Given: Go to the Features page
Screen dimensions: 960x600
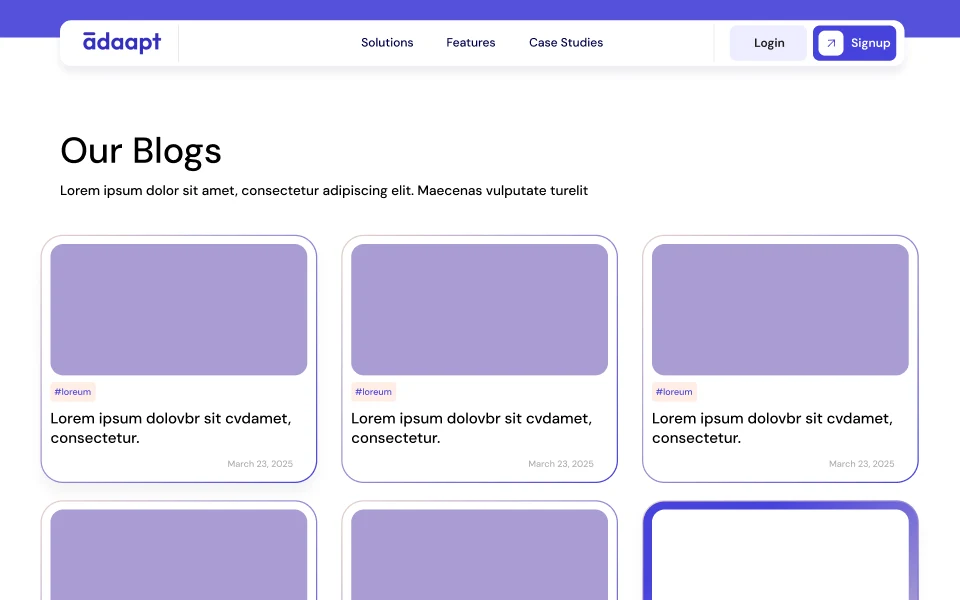Looking at the screenshot, I should click(x=470, y=42).
